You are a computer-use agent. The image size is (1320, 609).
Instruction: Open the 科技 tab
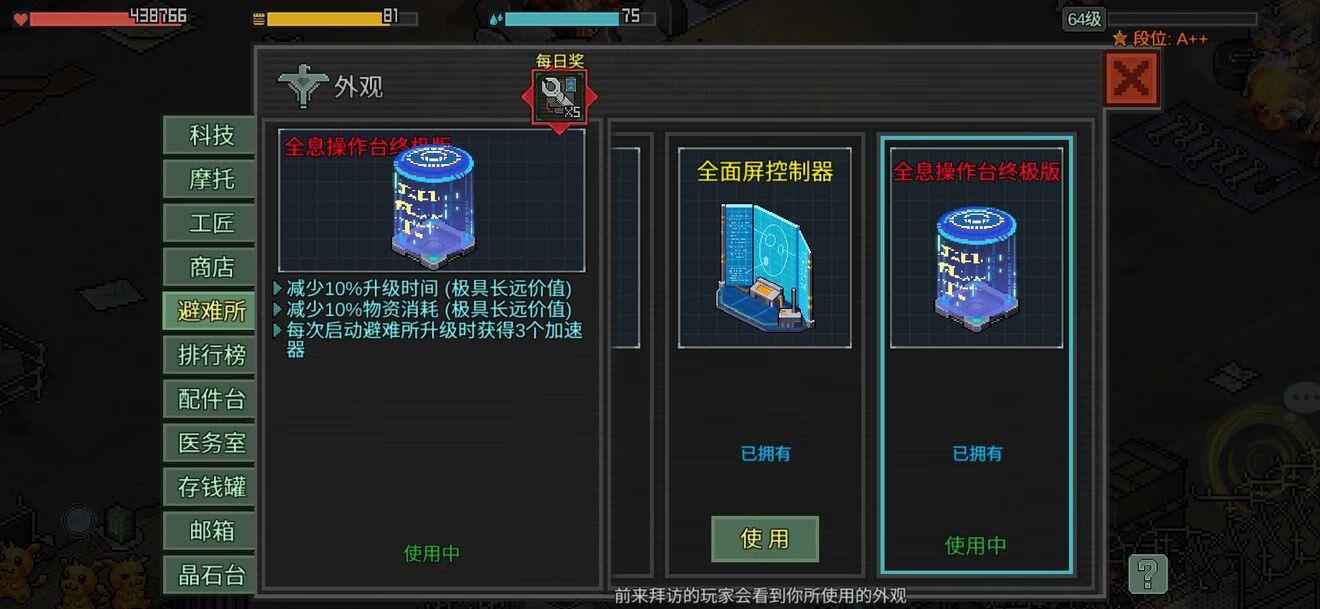pos(211,135)
